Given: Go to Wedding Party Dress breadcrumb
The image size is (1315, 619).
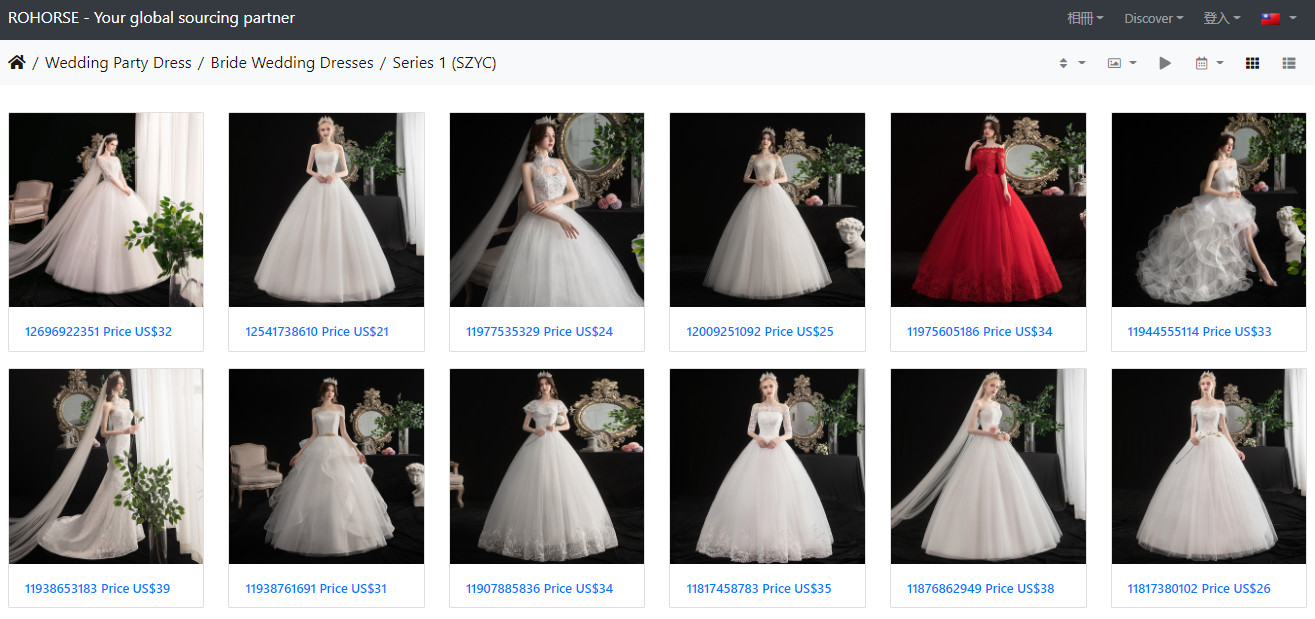Looking at the screenshot, I should (x=118, y=63).
